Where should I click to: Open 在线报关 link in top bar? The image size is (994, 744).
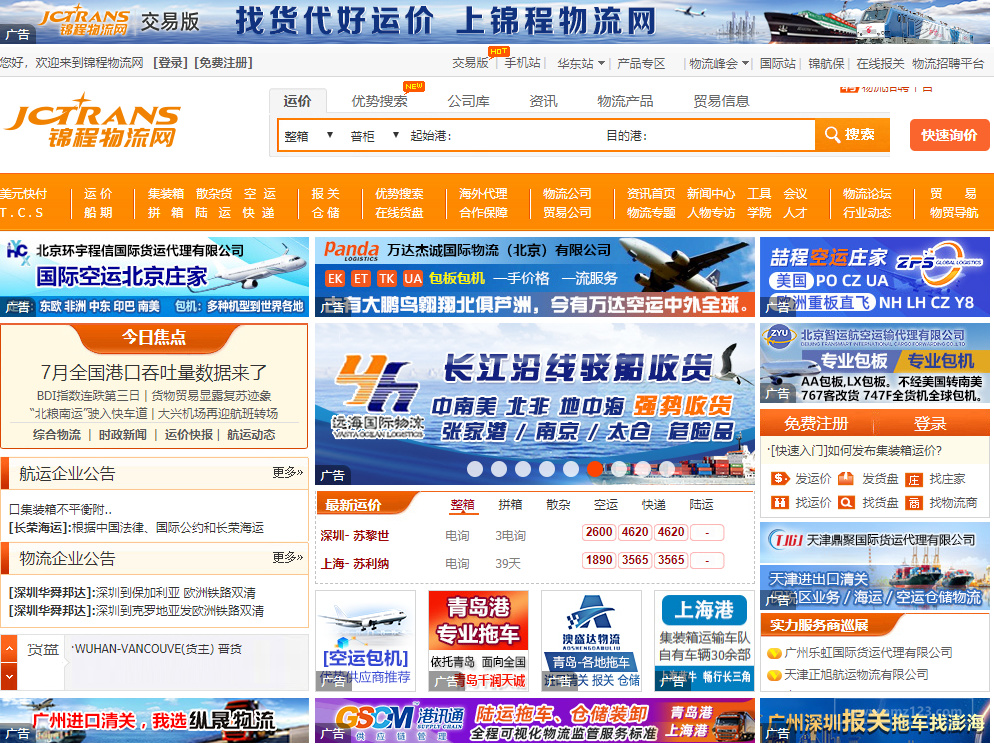click(x=880, y=63)
